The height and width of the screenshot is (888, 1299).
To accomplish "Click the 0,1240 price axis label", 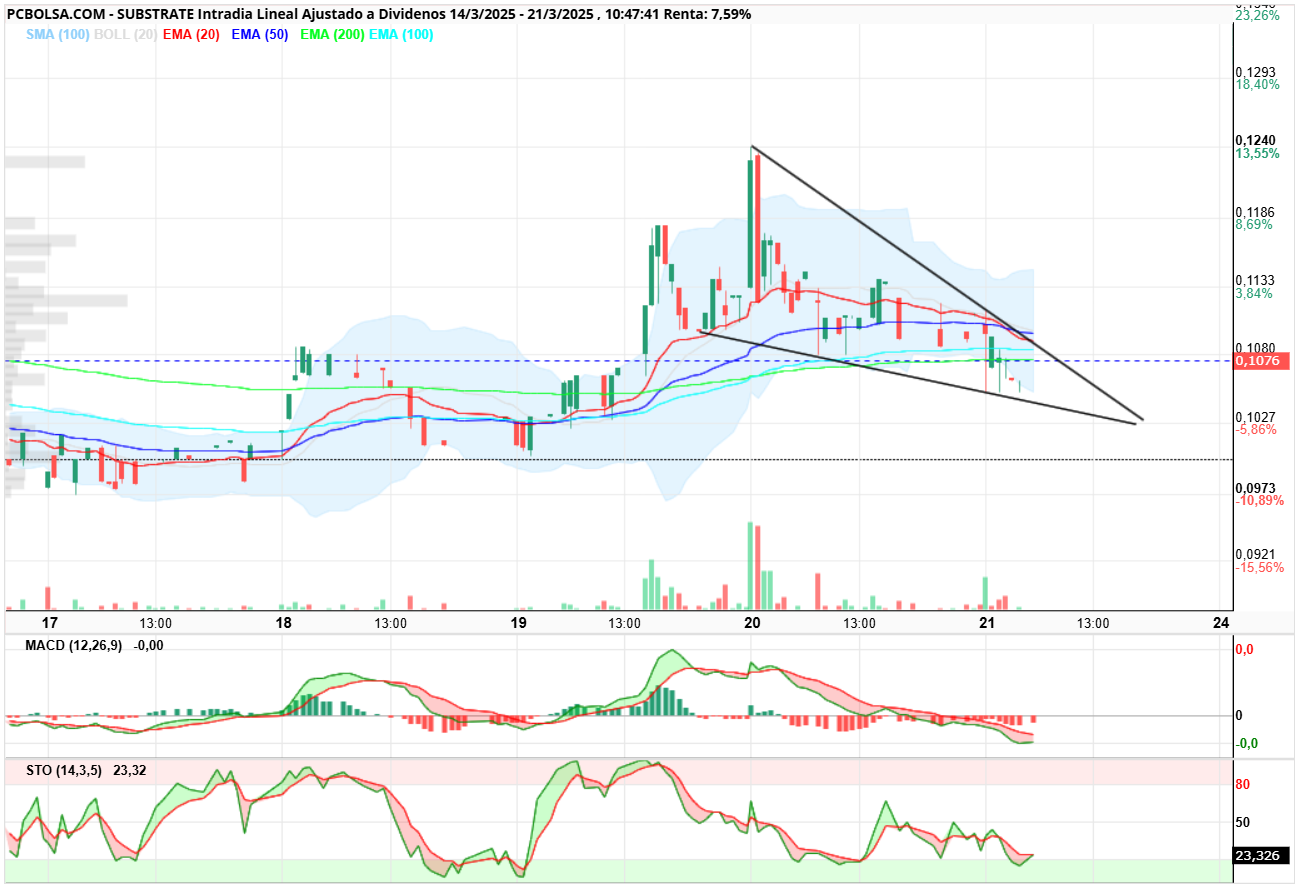I will (x=1255, y=140).
